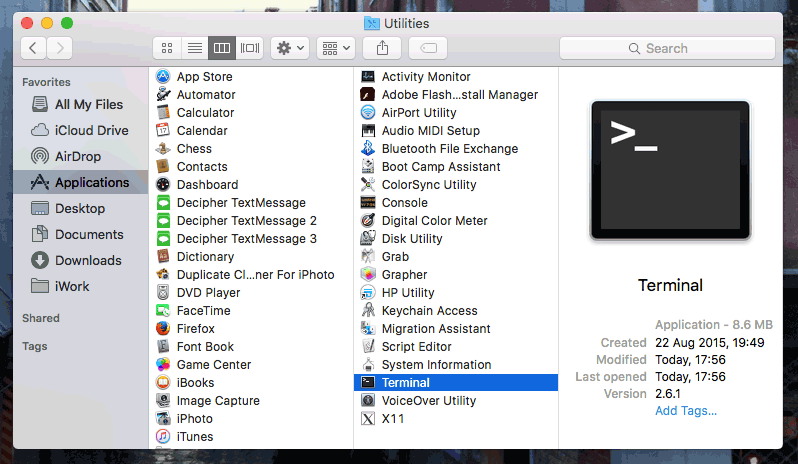The image size is (798, 464).
Task: Click the Keychain Access icon
Action: pos(367,310)
